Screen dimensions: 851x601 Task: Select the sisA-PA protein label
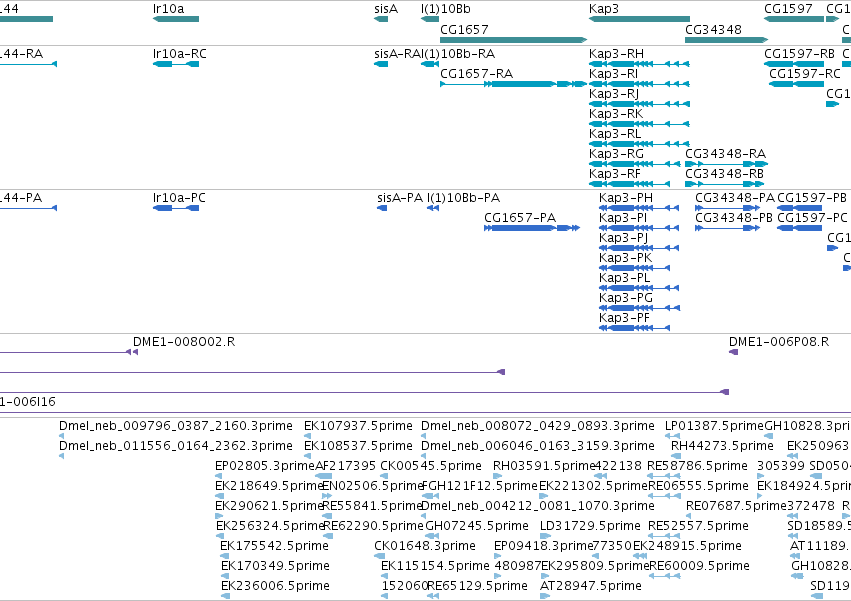pos(400,198)
